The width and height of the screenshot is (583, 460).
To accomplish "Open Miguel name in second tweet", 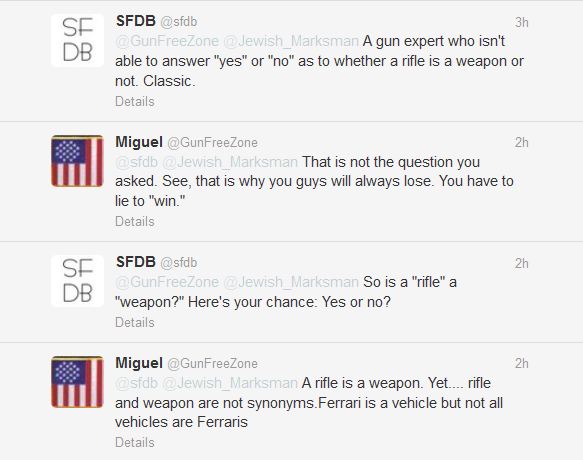I will coord(139,142).
